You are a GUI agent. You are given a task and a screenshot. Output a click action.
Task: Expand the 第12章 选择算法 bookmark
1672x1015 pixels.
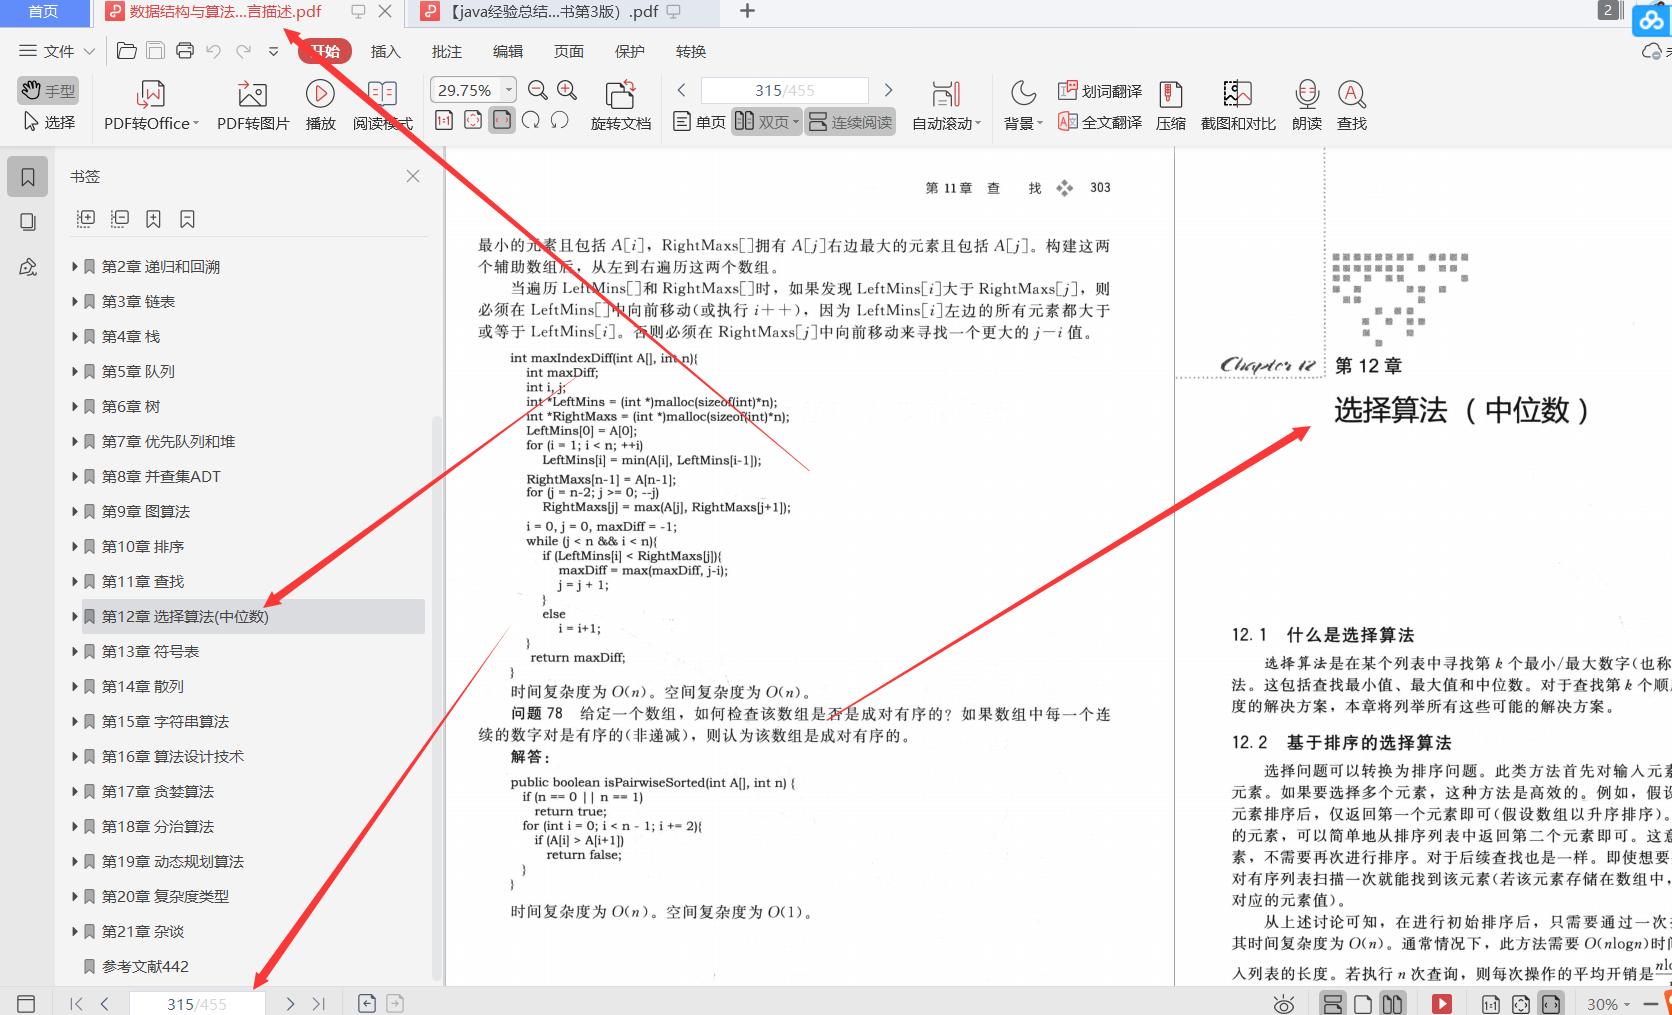pyautogui.click(x=75, y=616)
